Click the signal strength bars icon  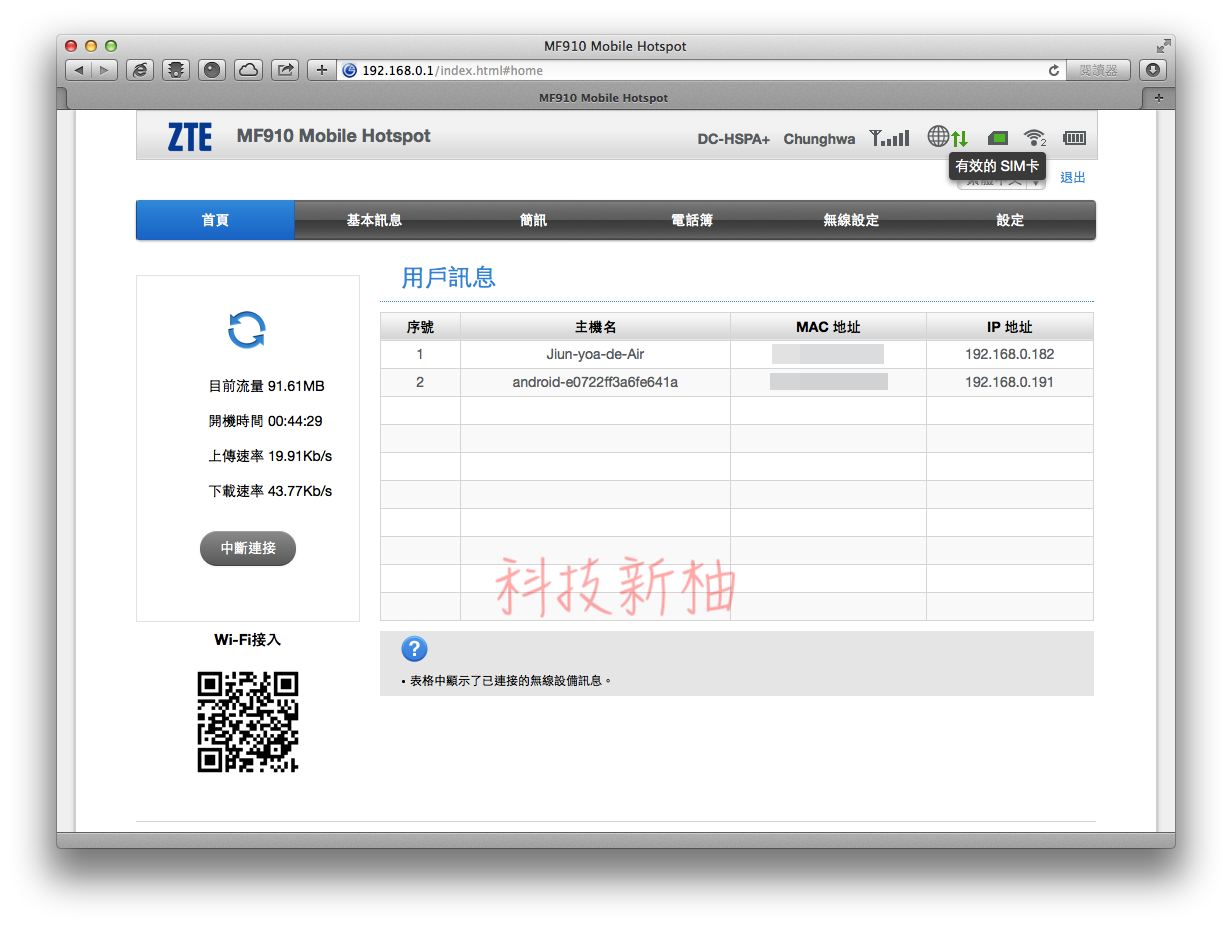pos(889,138)
